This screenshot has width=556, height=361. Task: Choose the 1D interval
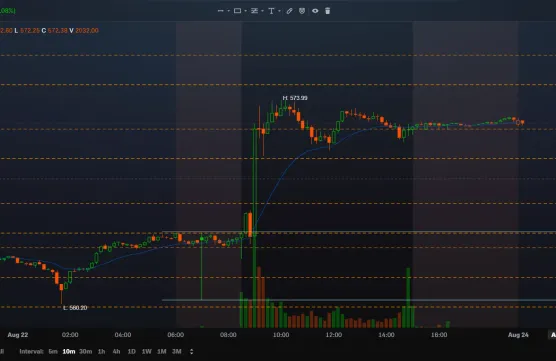pos(132,351)
